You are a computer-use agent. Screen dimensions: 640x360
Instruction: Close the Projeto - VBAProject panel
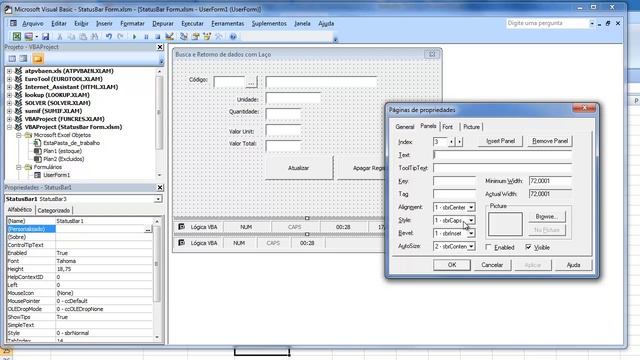click(160, 47)
